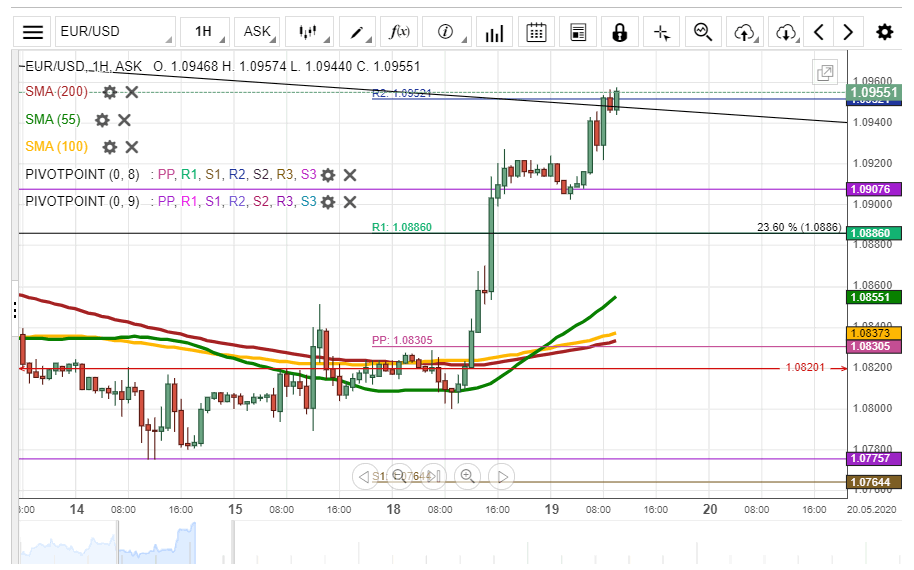Click the 20.05.2020 date label

[x=871, y=509]
